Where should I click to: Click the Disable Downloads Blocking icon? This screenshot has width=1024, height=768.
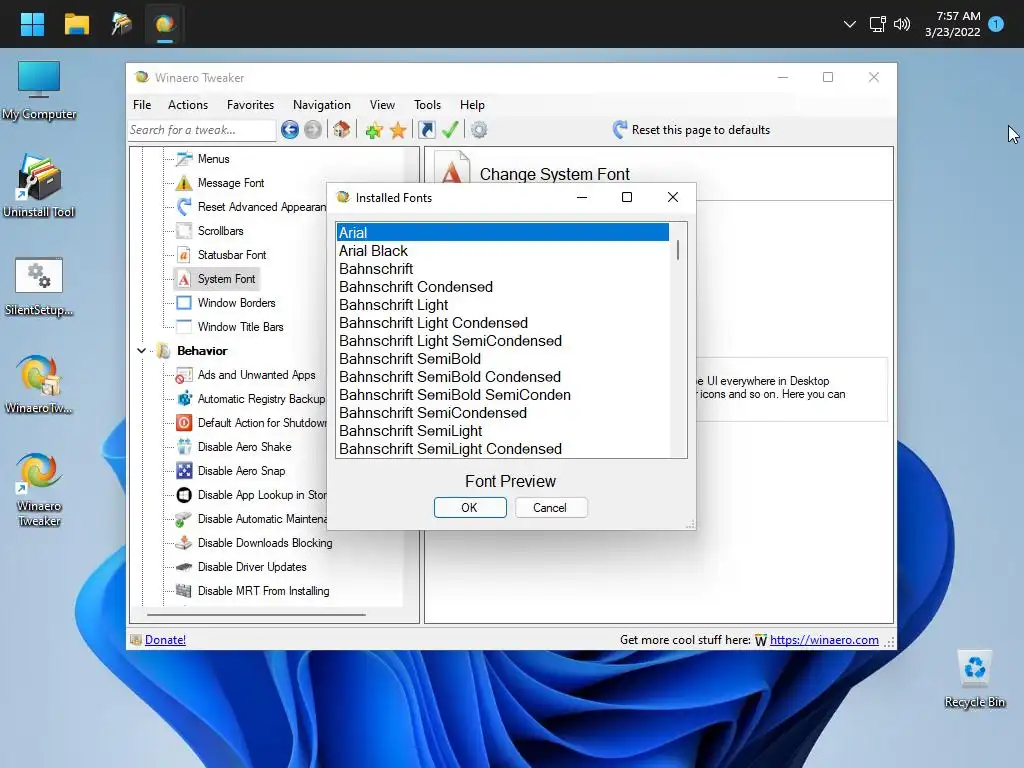(185, 543)
